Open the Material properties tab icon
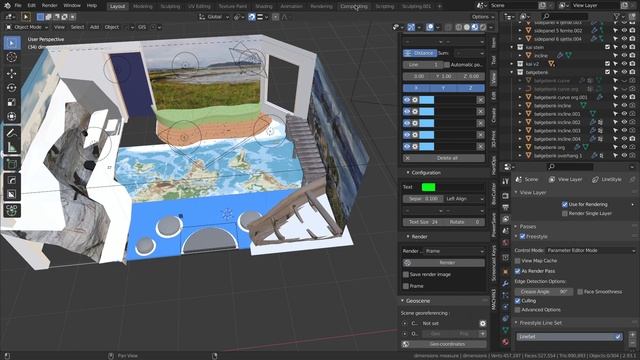The width and height of the screenshot is (640, 360). [505, 342]
